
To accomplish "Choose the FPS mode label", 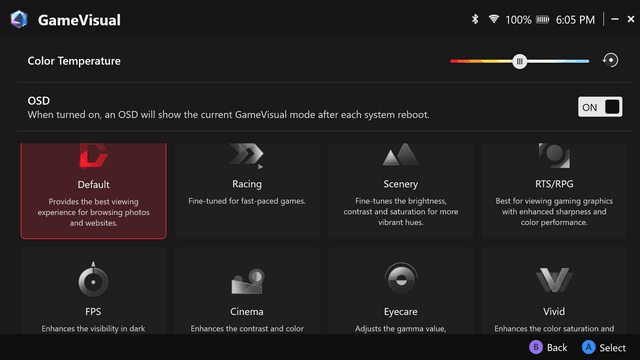I will 93,311.
